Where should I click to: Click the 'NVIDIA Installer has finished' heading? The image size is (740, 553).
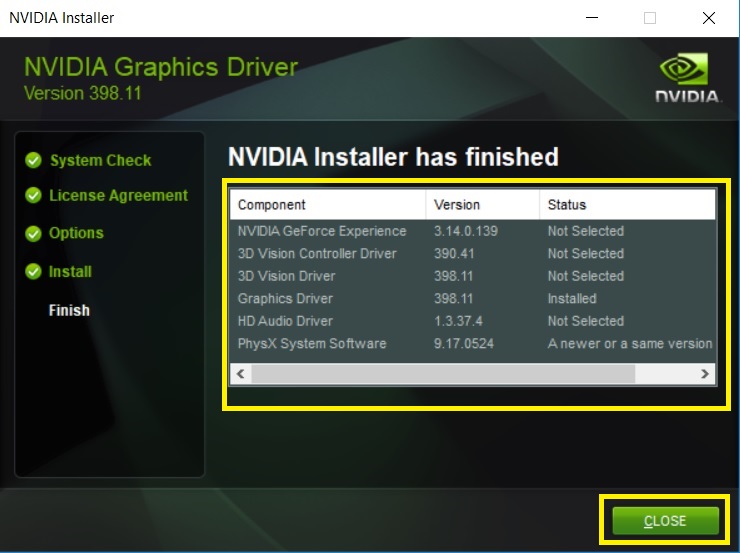pos(393,157)
